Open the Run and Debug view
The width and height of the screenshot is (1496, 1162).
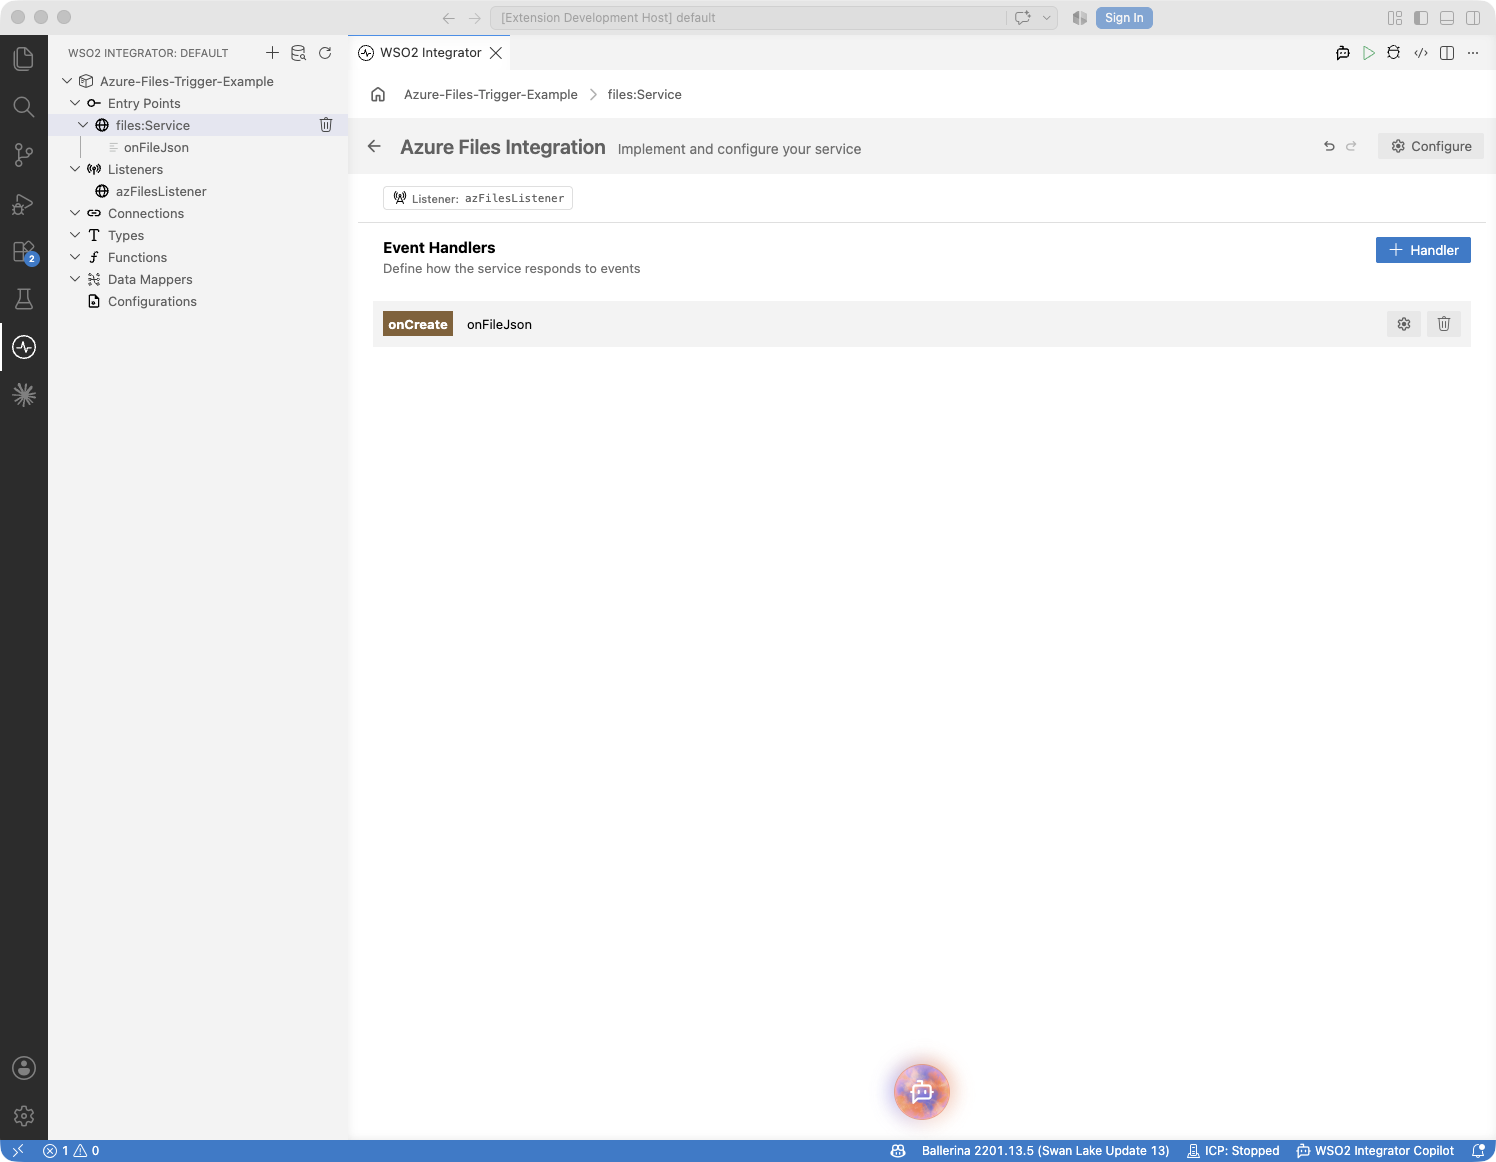coord(24,203)
